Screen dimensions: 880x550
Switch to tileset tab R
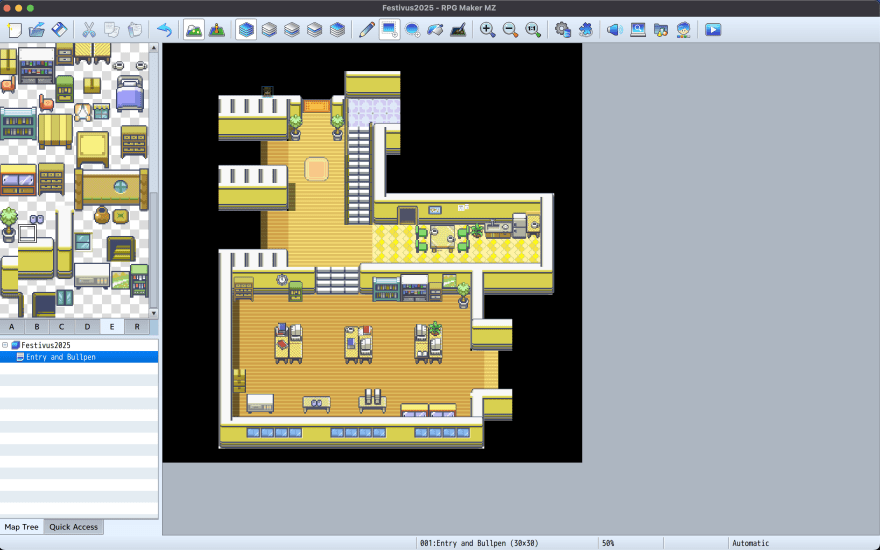point(137,327)
